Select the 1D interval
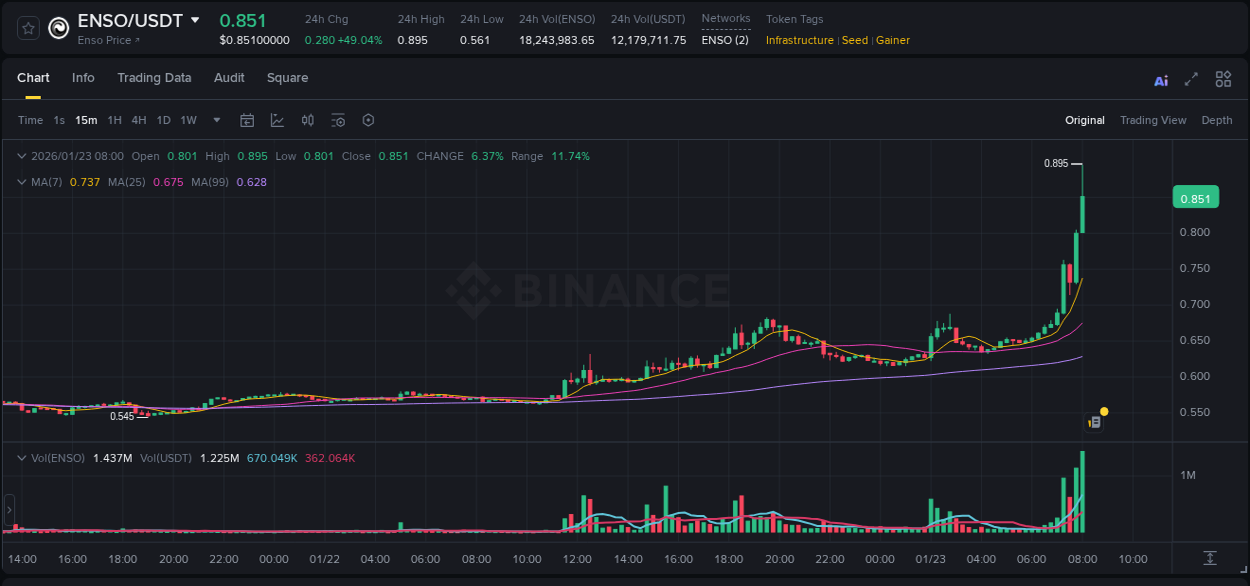Image resolution: width=1250 pixels, height=586 pixels. coord(163,120)
